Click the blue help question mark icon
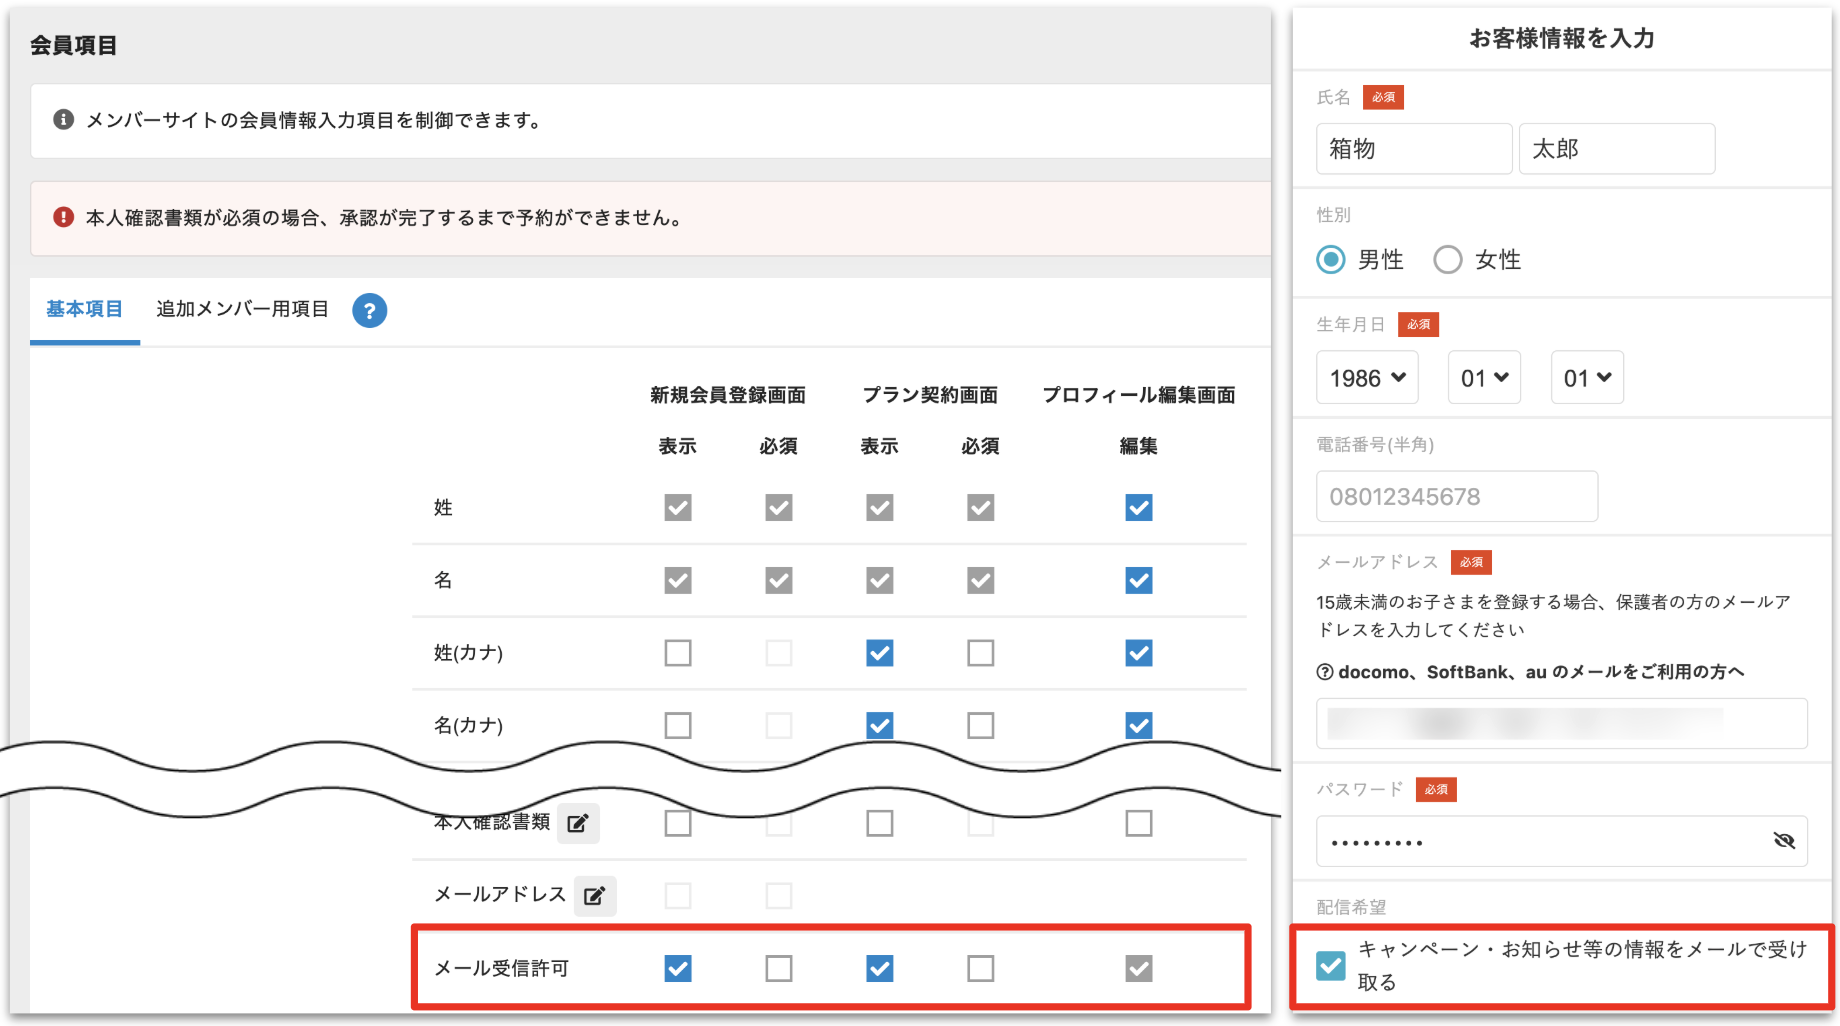1840x1026 pixels. click(369, 310)
